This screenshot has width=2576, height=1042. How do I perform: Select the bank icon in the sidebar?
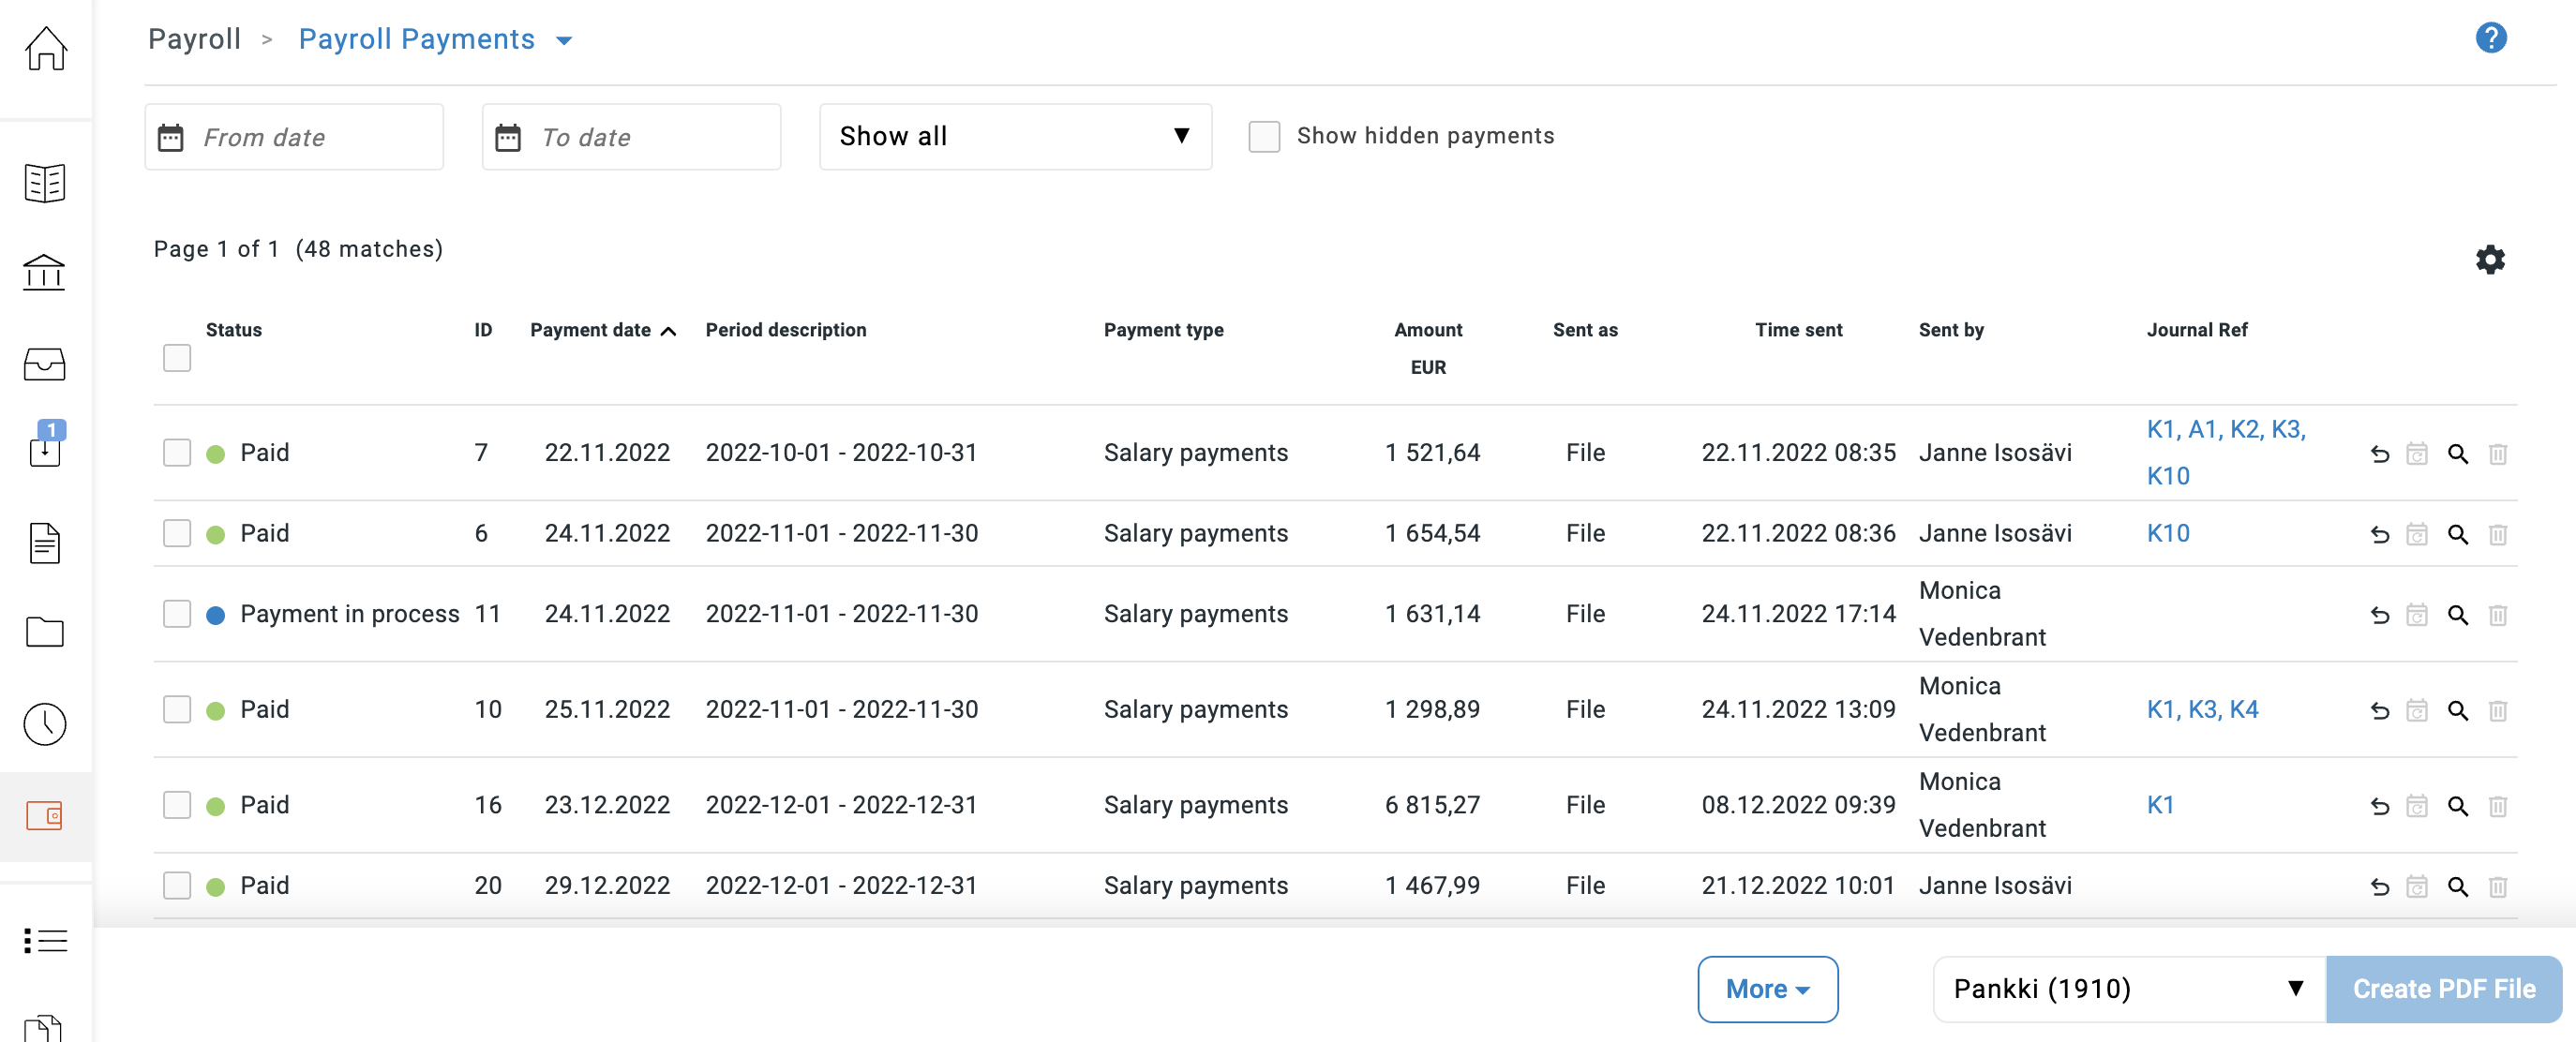(46, 272)
